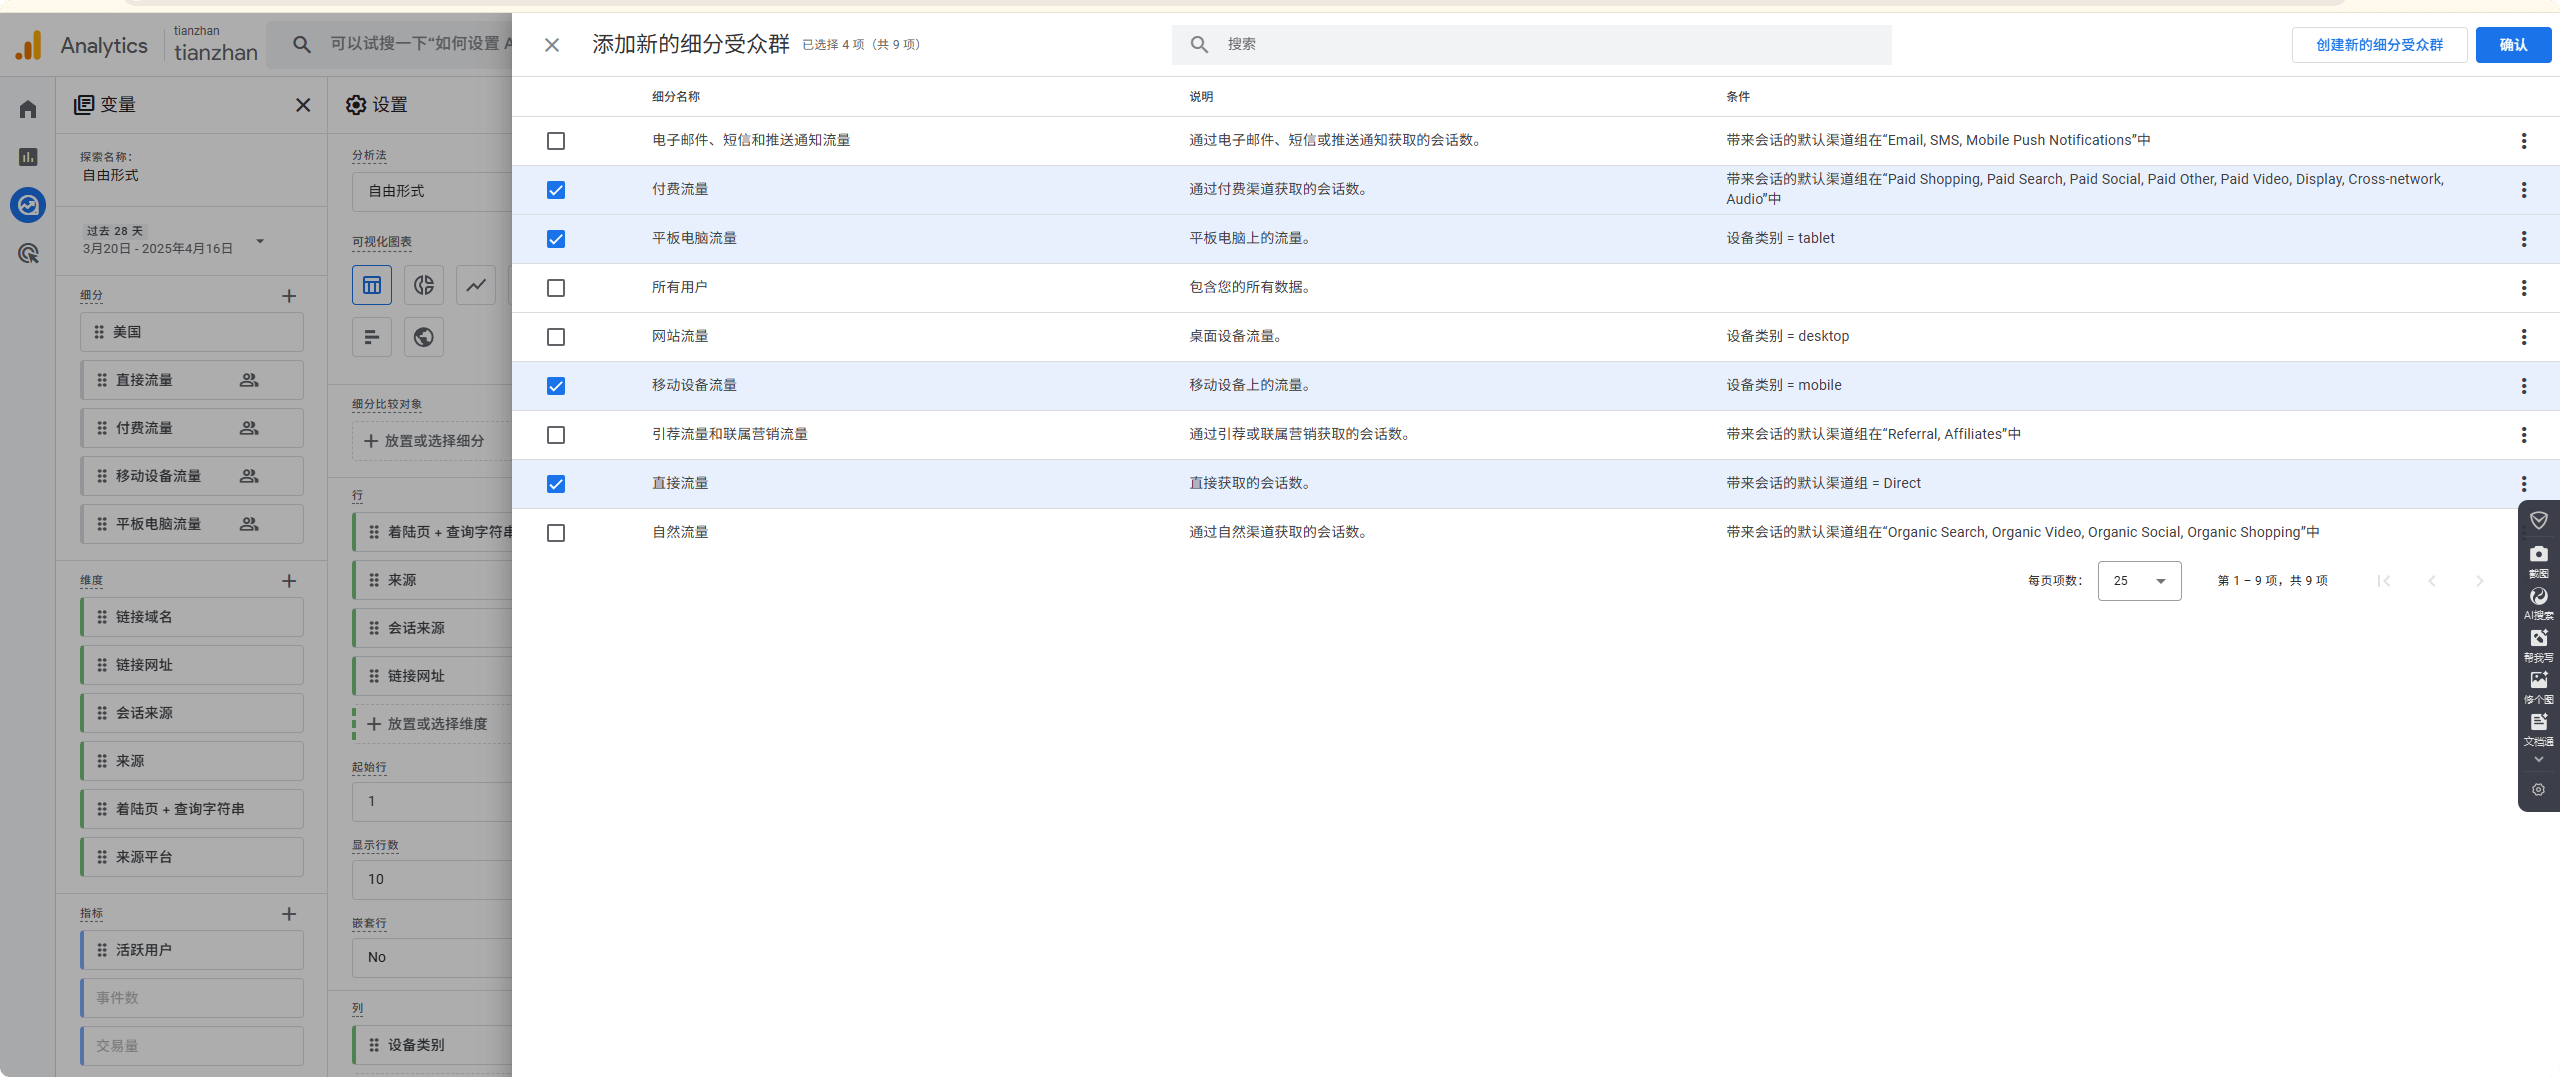
Task: Click the 细分名称 column header
Action: [x=676, y=97]
